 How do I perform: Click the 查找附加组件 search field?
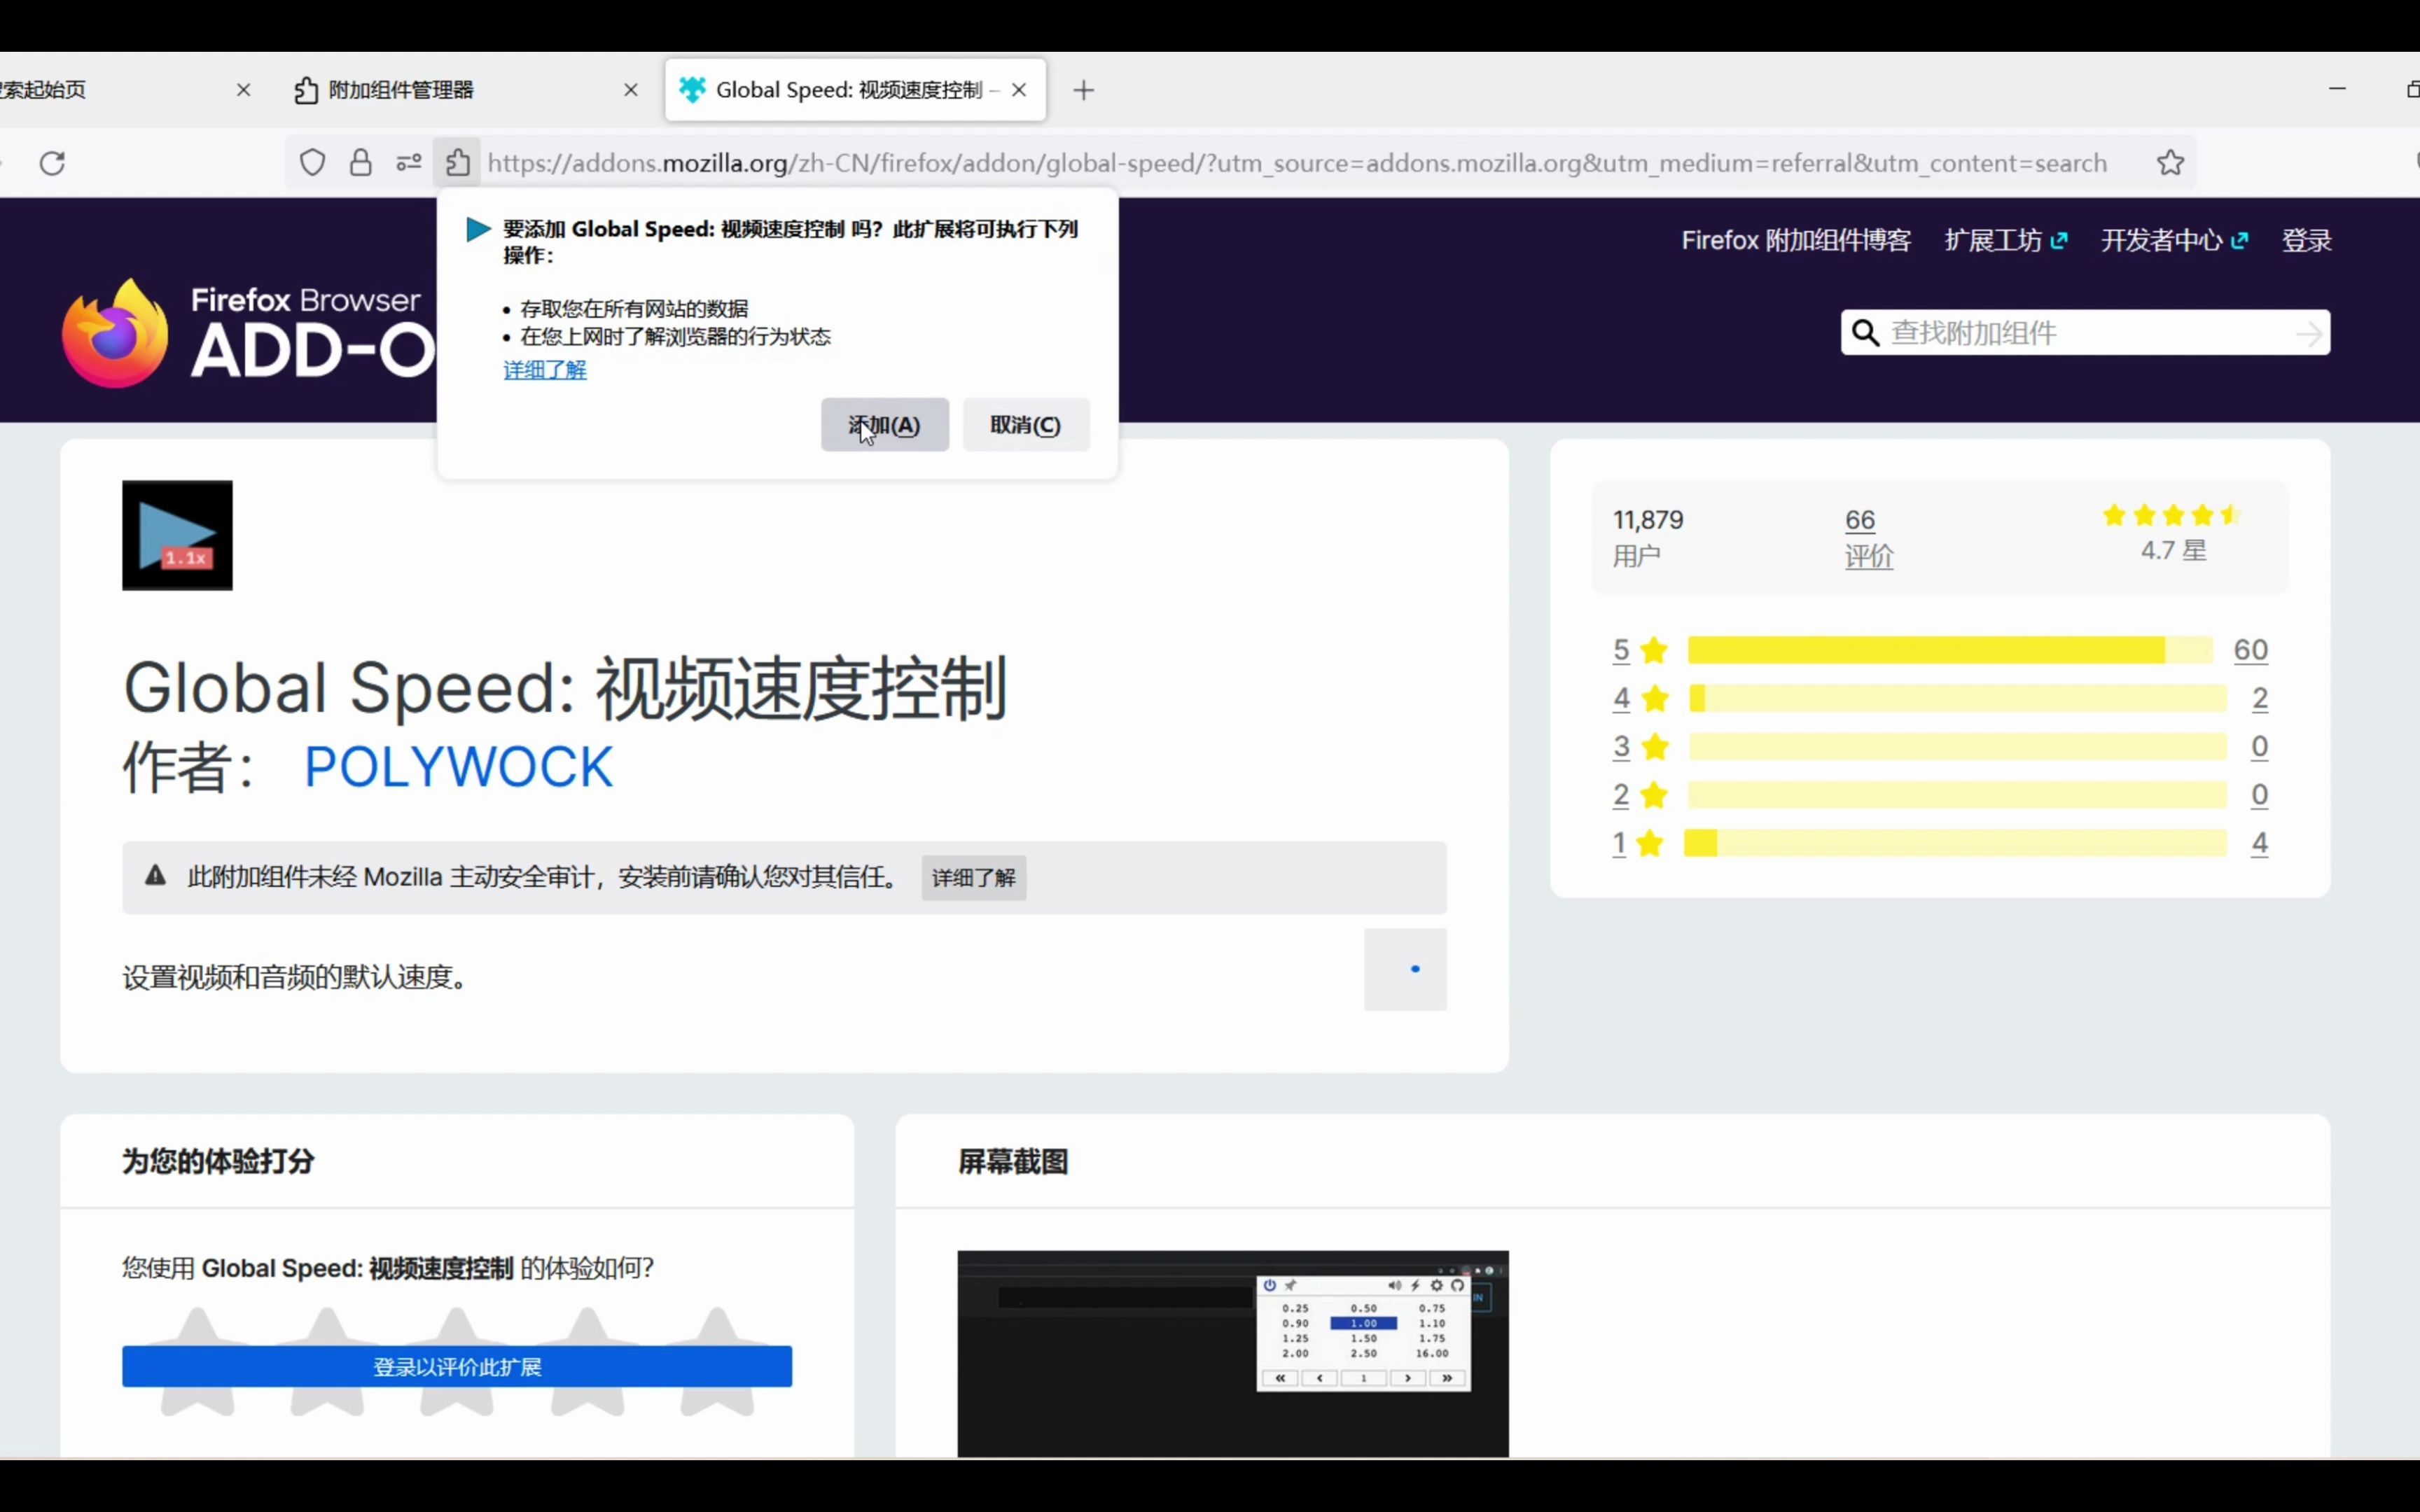[2085, 333]
